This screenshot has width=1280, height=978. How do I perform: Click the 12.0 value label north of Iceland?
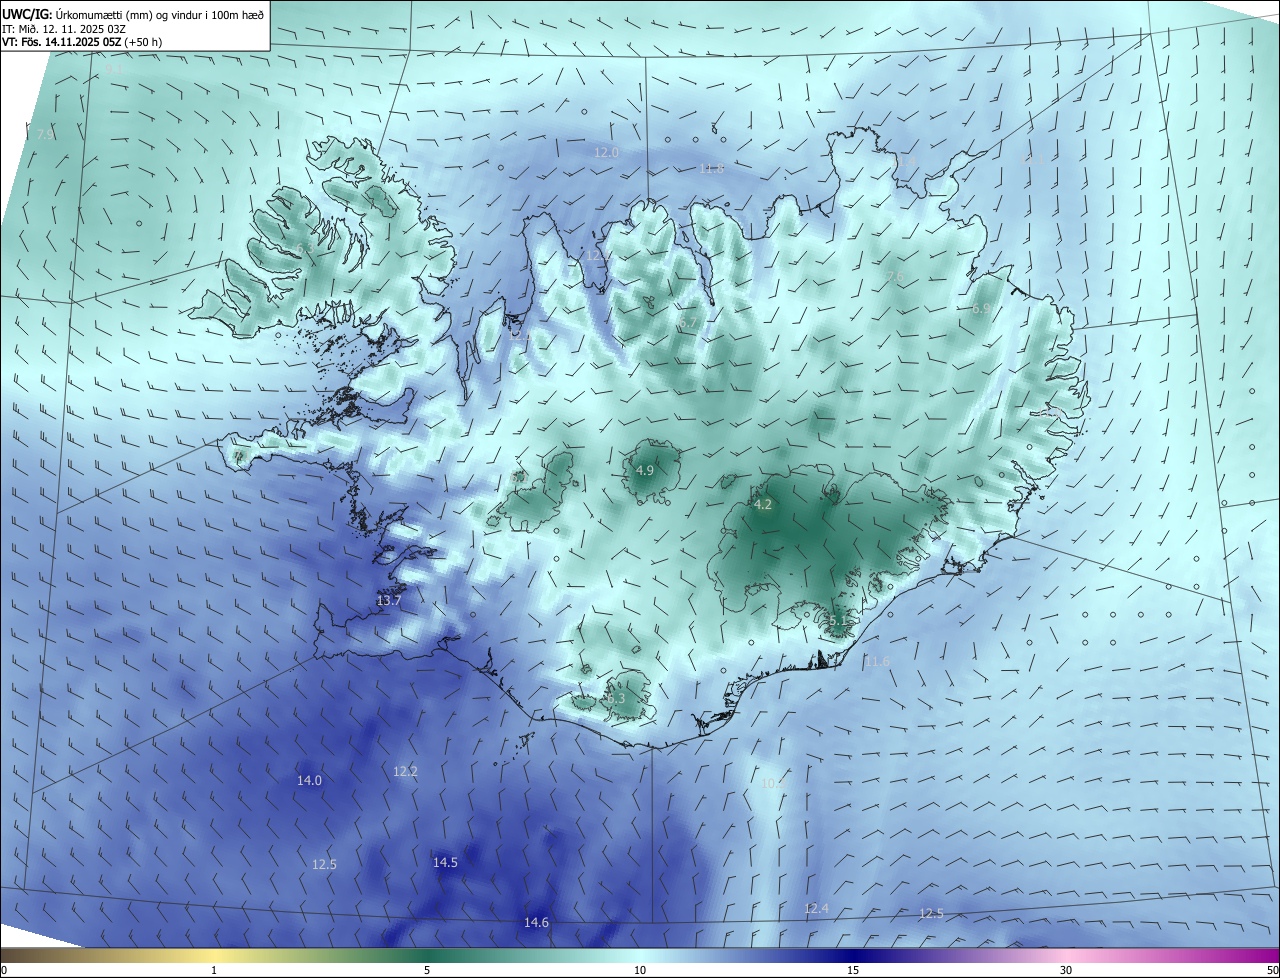(x=606, y=153)
